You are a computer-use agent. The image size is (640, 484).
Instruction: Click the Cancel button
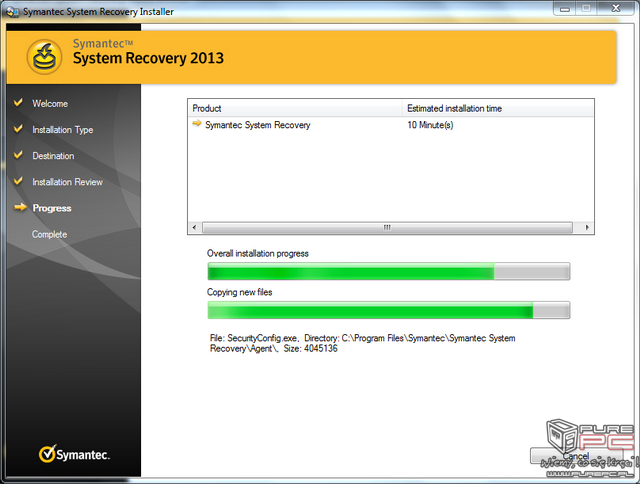[x=576, y=456]
